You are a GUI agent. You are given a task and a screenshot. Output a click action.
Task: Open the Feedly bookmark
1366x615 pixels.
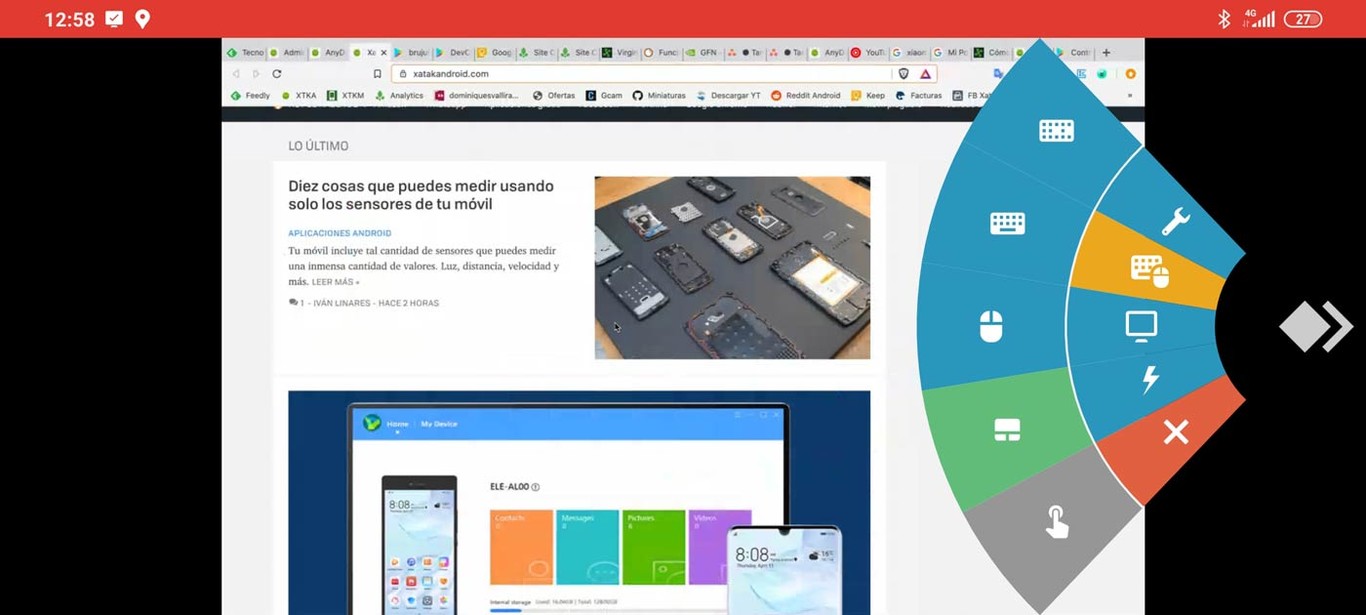click(251, 96)
